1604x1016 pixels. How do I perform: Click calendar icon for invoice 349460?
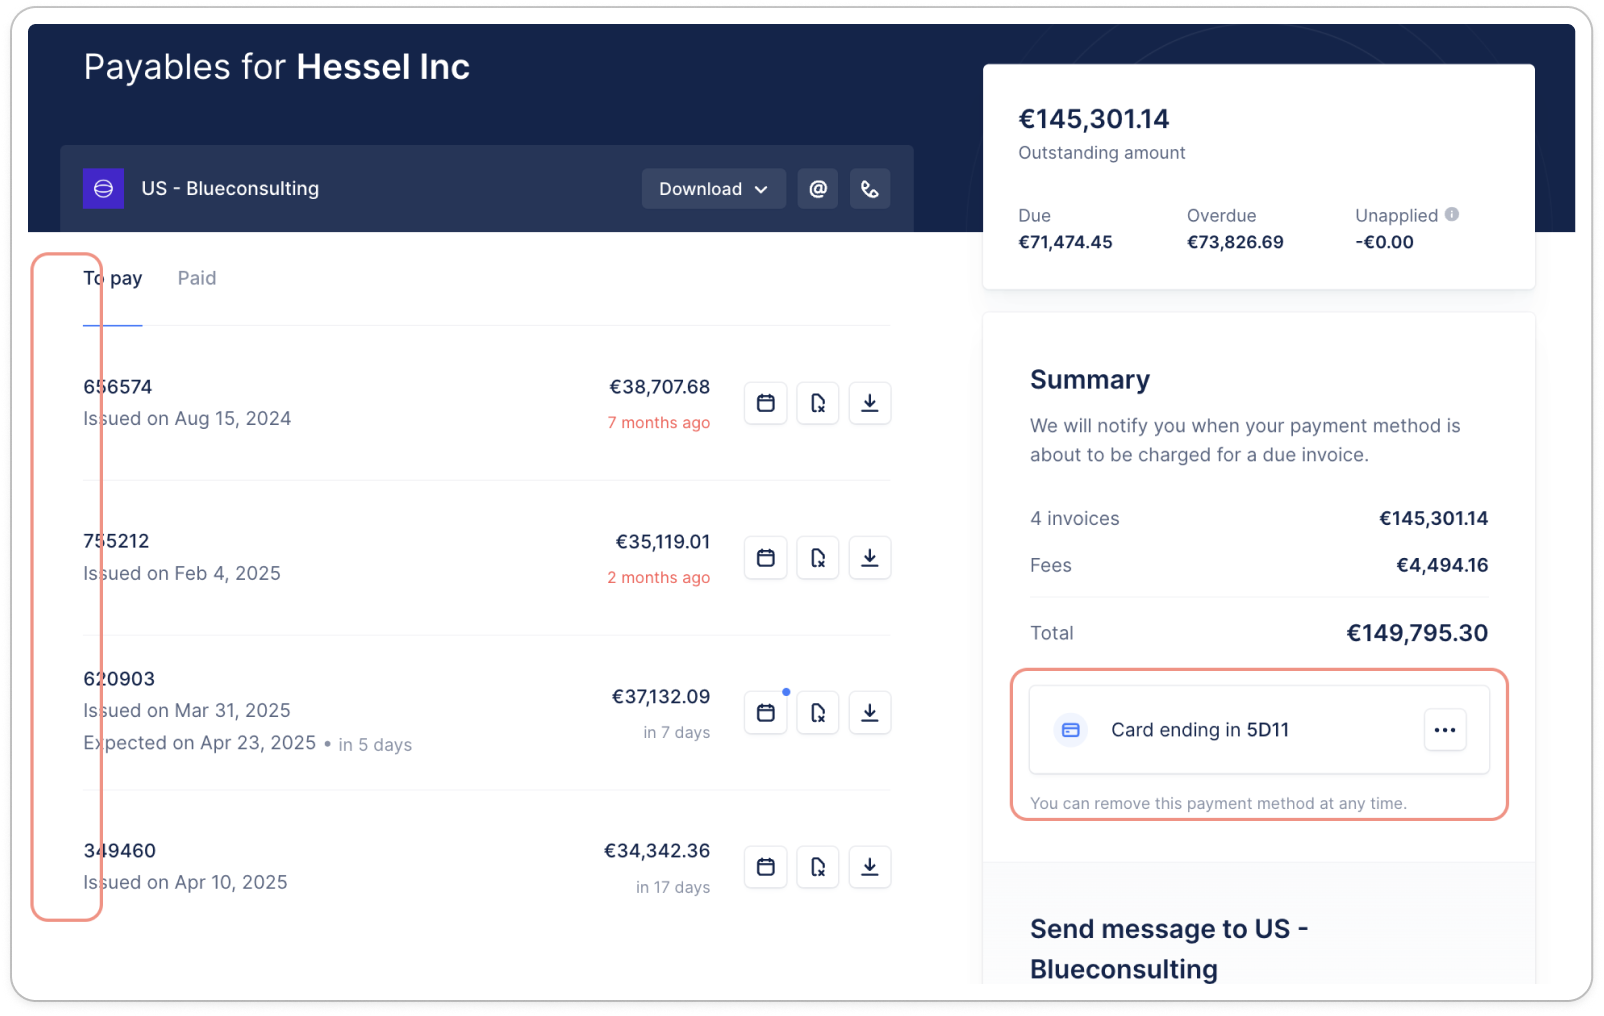pos(766,867)
